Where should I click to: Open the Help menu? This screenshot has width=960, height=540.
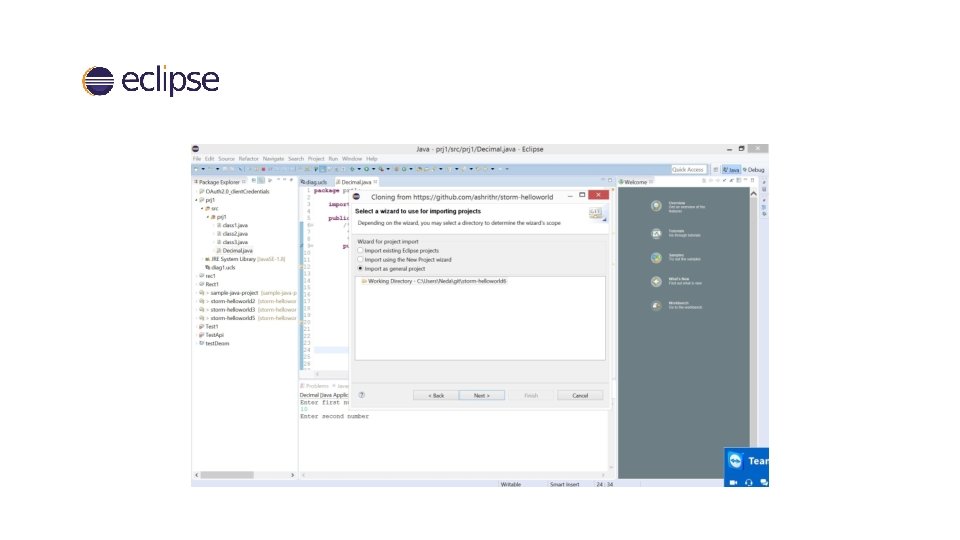coord(372,159)
